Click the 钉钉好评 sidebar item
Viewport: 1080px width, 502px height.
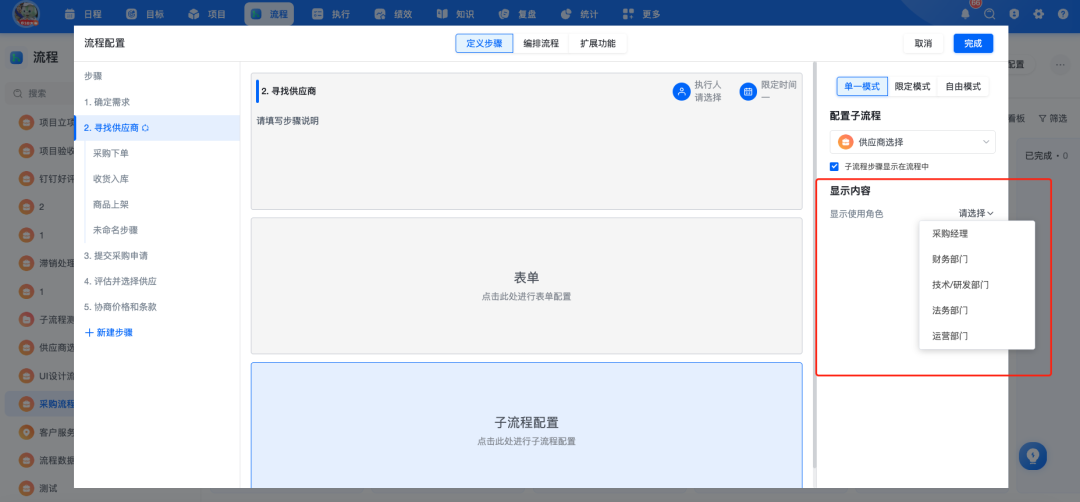point(40,179)
